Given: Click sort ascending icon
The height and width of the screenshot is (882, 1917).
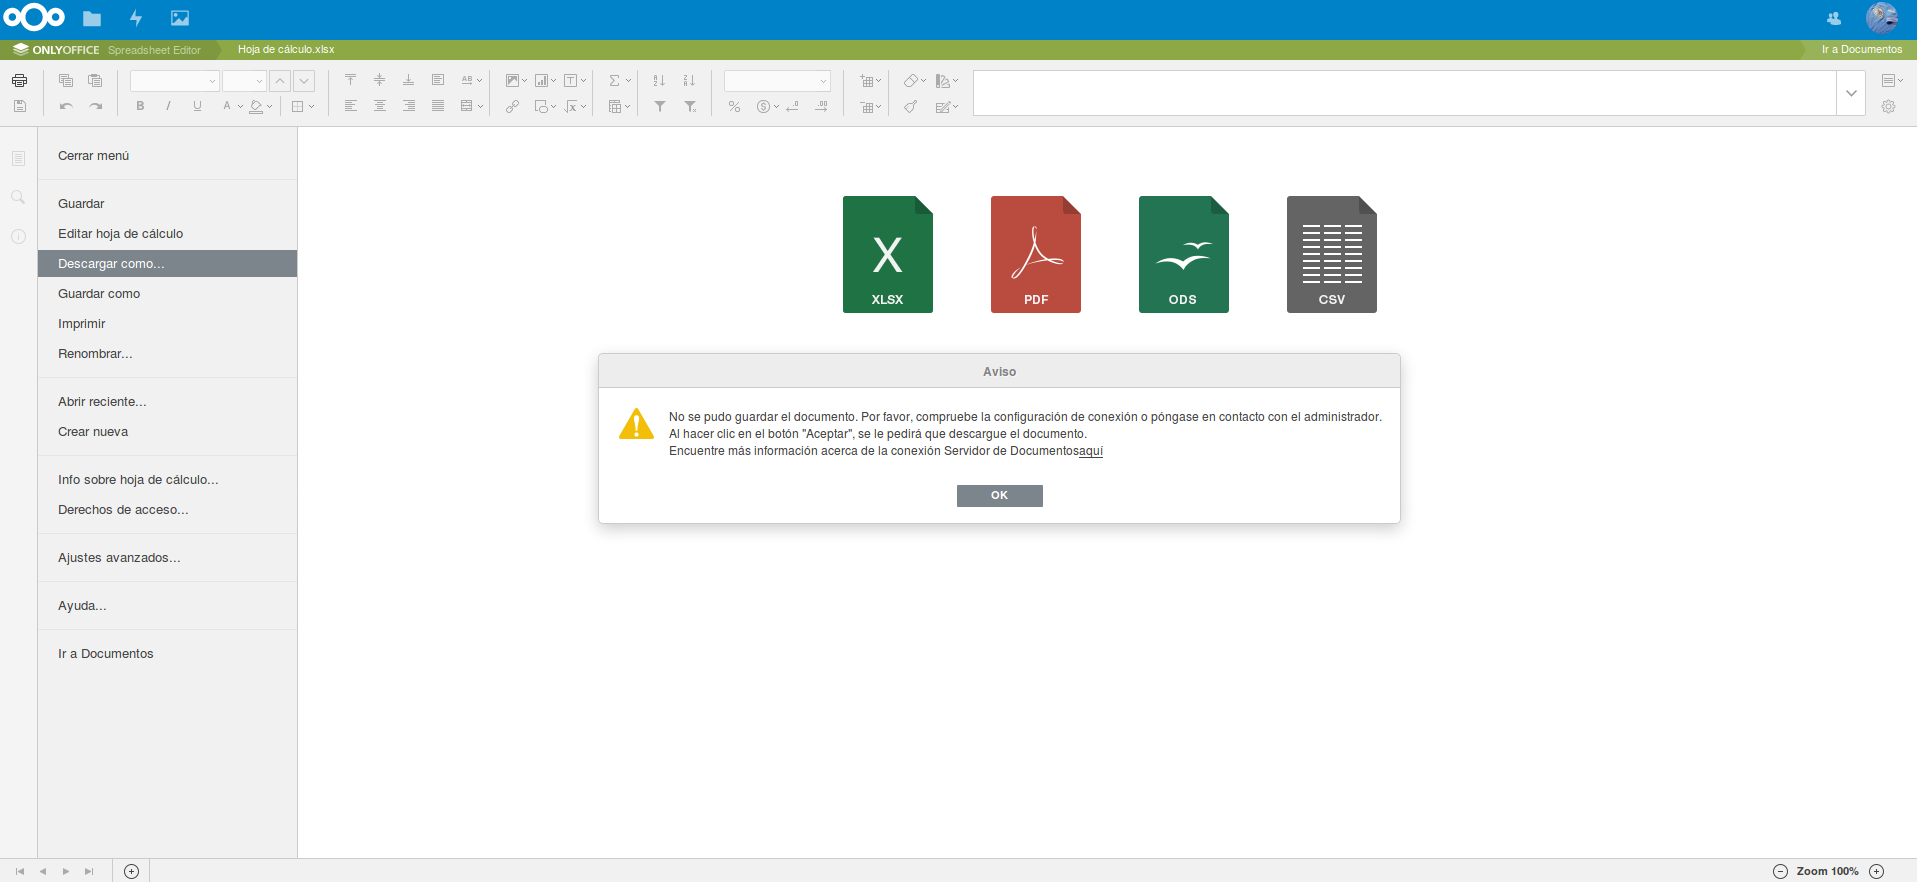Looking at the screenshot, I should pyautogui.click(x=659, y=80).
